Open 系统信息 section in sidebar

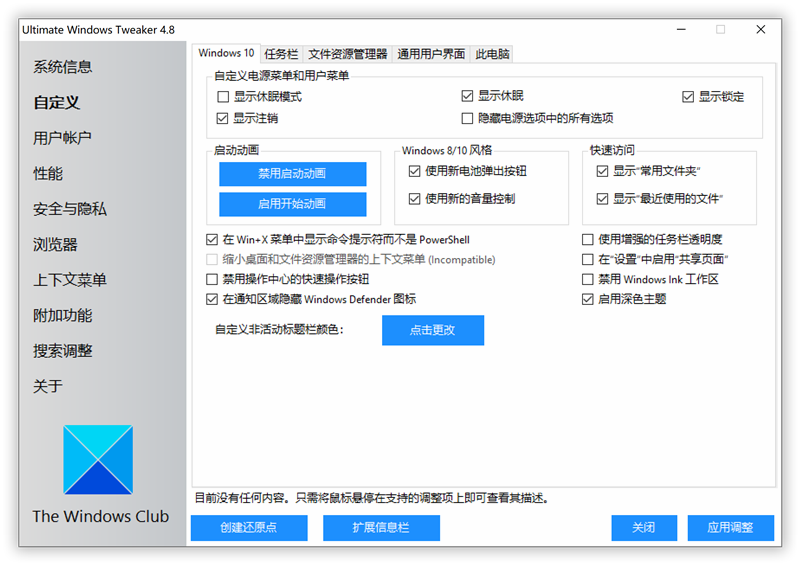click(x=62, y=67)
